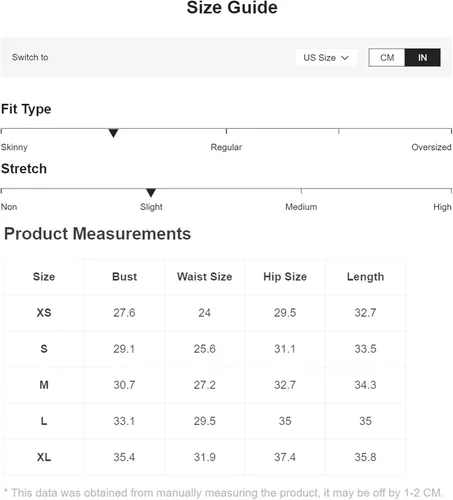The height and width of the screenshot is (500, 453).
Task: Click the Size column header
Action: (44, 277)
